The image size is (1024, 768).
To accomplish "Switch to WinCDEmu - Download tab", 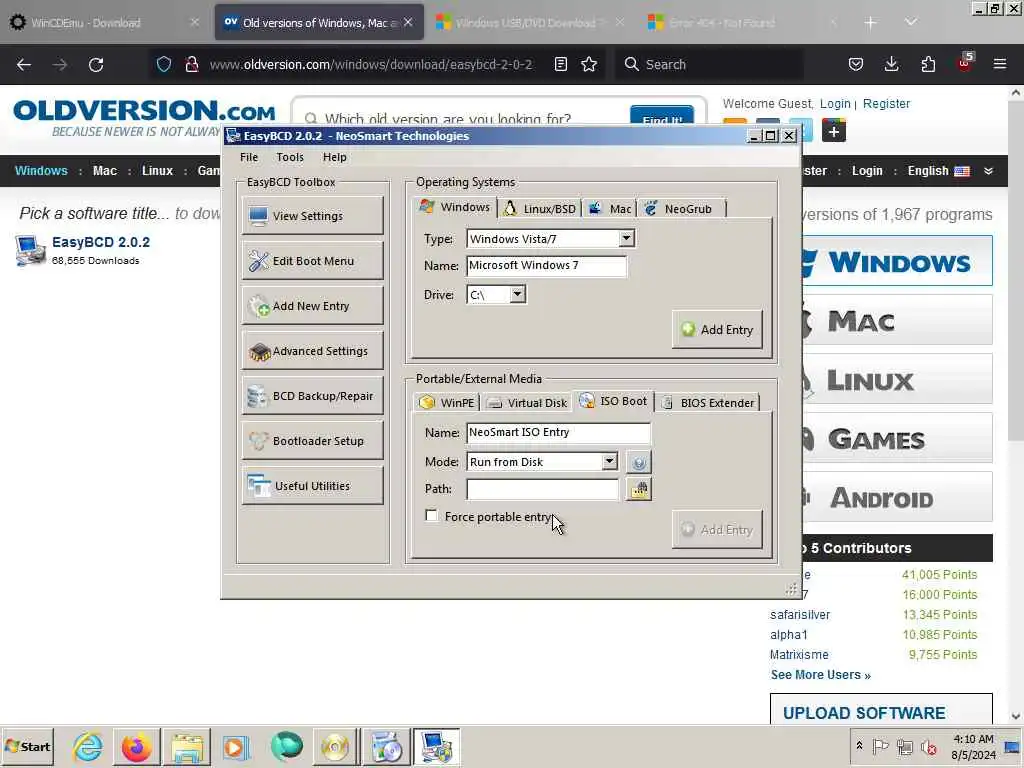I will tap(104, 23).
